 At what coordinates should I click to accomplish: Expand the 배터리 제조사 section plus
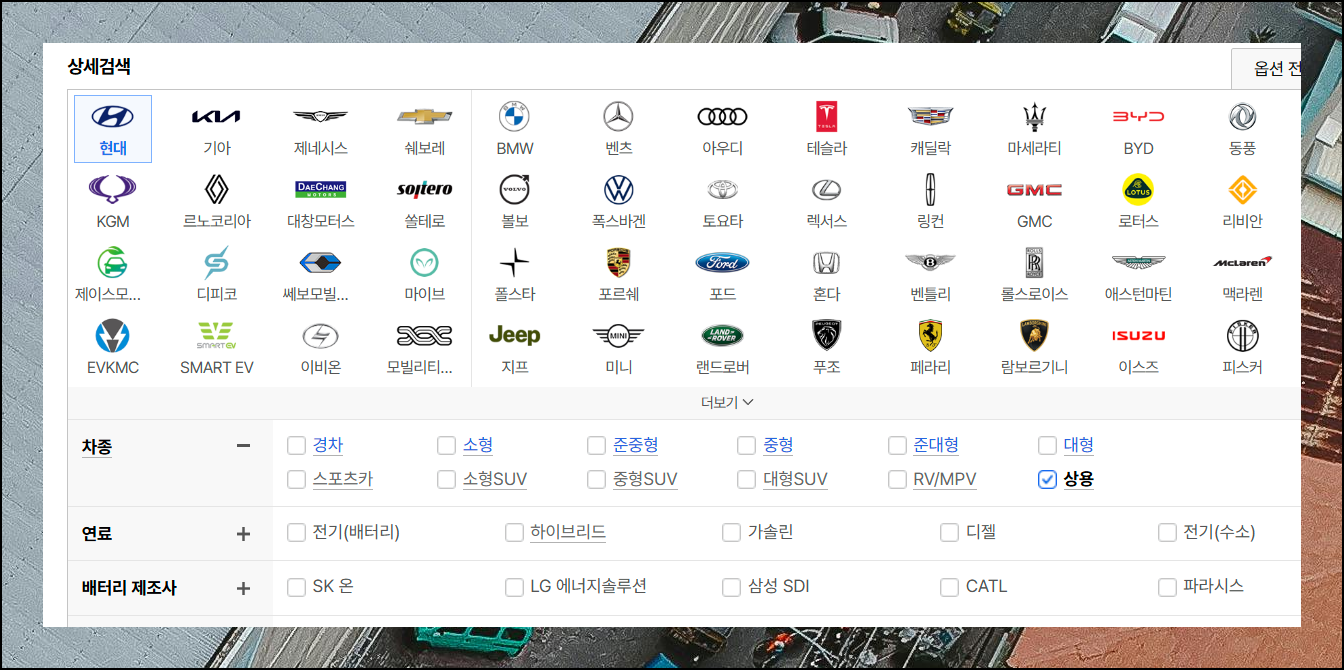point(243,588)
